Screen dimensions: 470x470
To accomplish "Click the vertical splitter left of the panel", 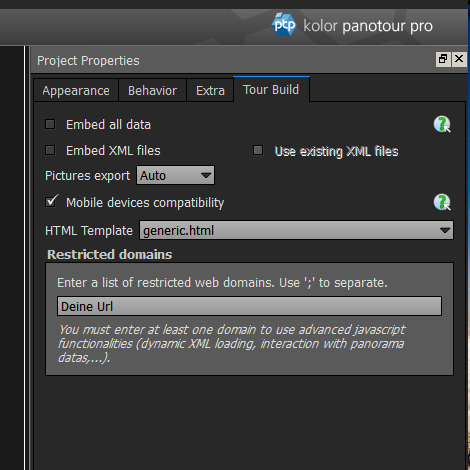I will coord(27,258).
